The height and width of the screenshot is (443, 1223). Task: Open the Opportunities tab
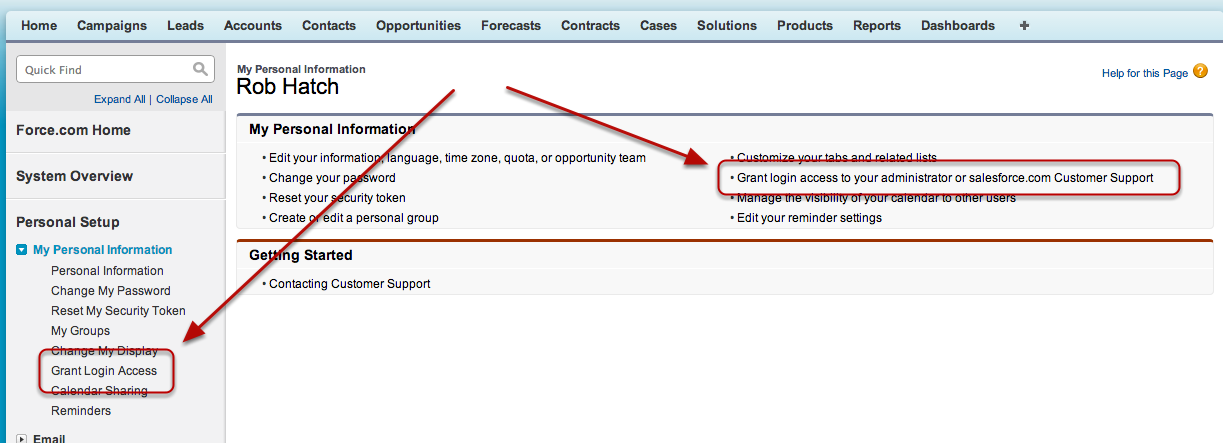pos(418,25)
